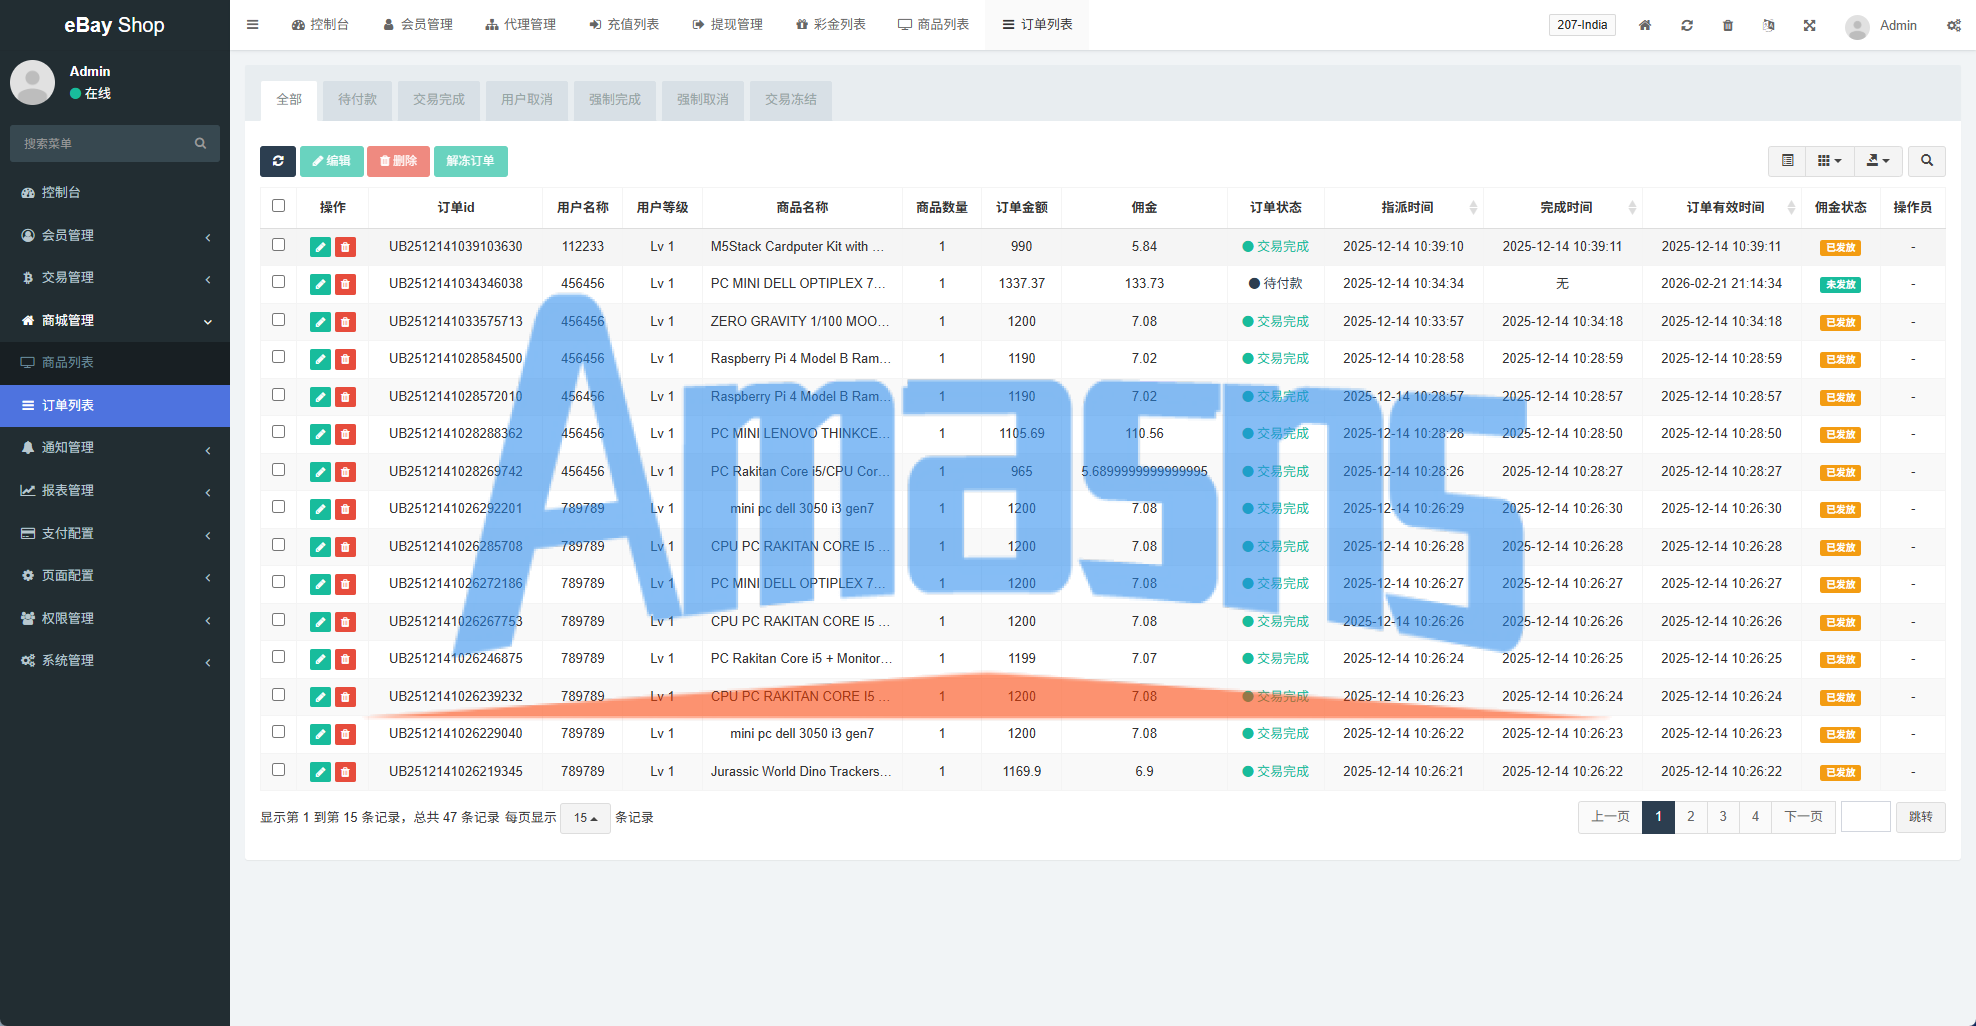Viewport: 1976px width, 1026px height.
Task: Click the search magnifier in sidebar search box
Action: click(200, 143)
